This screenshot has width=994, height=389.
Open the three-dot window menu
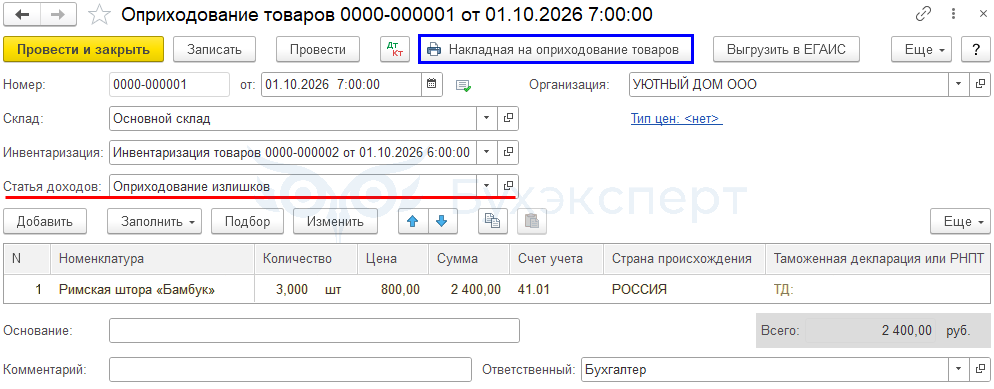click(x=953, y=14)
